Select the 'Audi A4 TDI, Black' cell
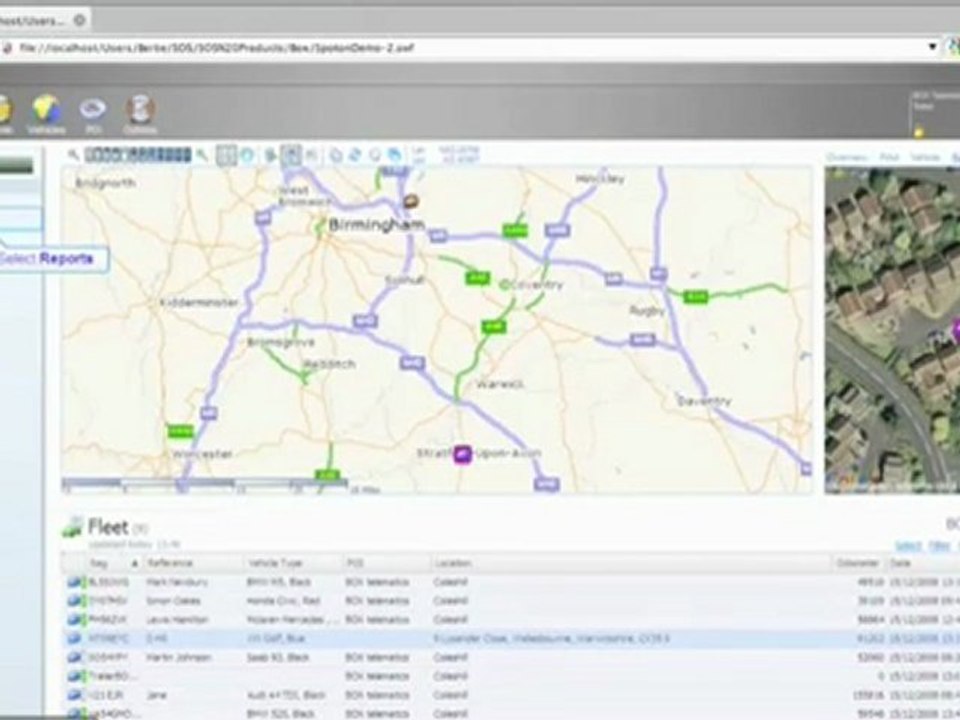This screenshot has height=720, width=960. click(x=286, y=695)
